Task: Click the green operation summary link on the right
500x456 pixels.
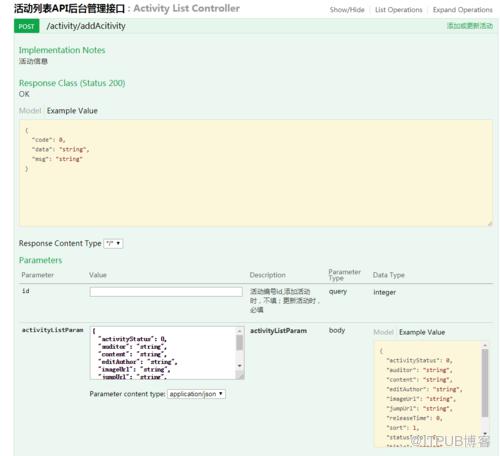Action: (x=470, y=26)
